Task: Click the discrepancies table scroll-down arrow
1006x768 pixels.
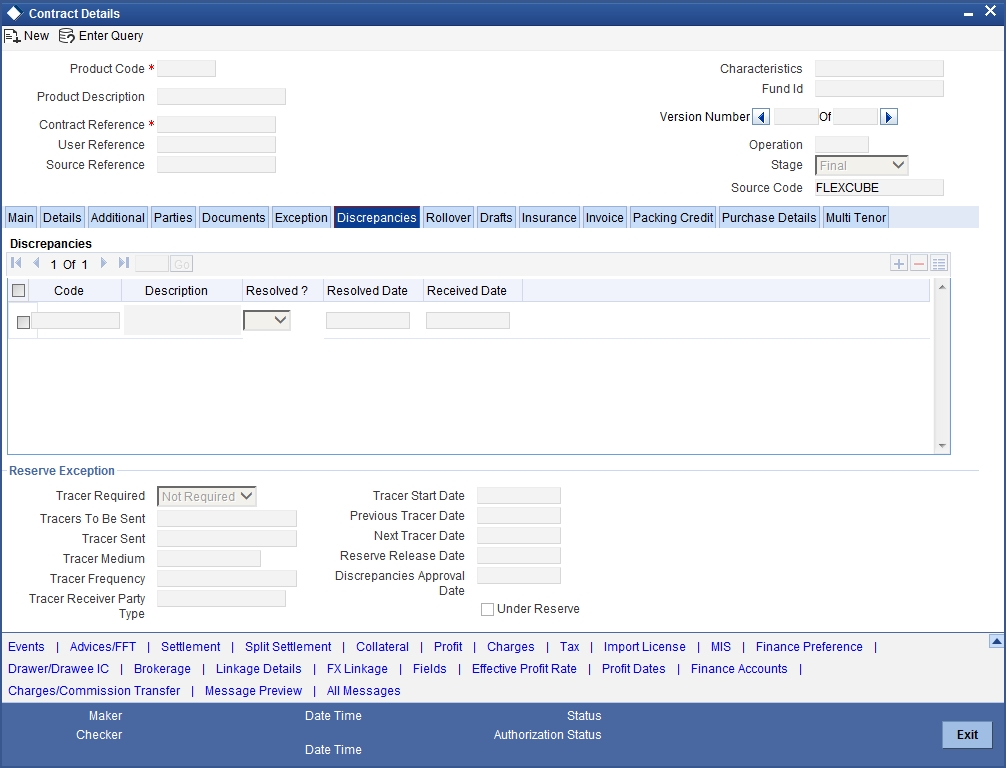Action: pyautogui.click(x=942, y=446)
